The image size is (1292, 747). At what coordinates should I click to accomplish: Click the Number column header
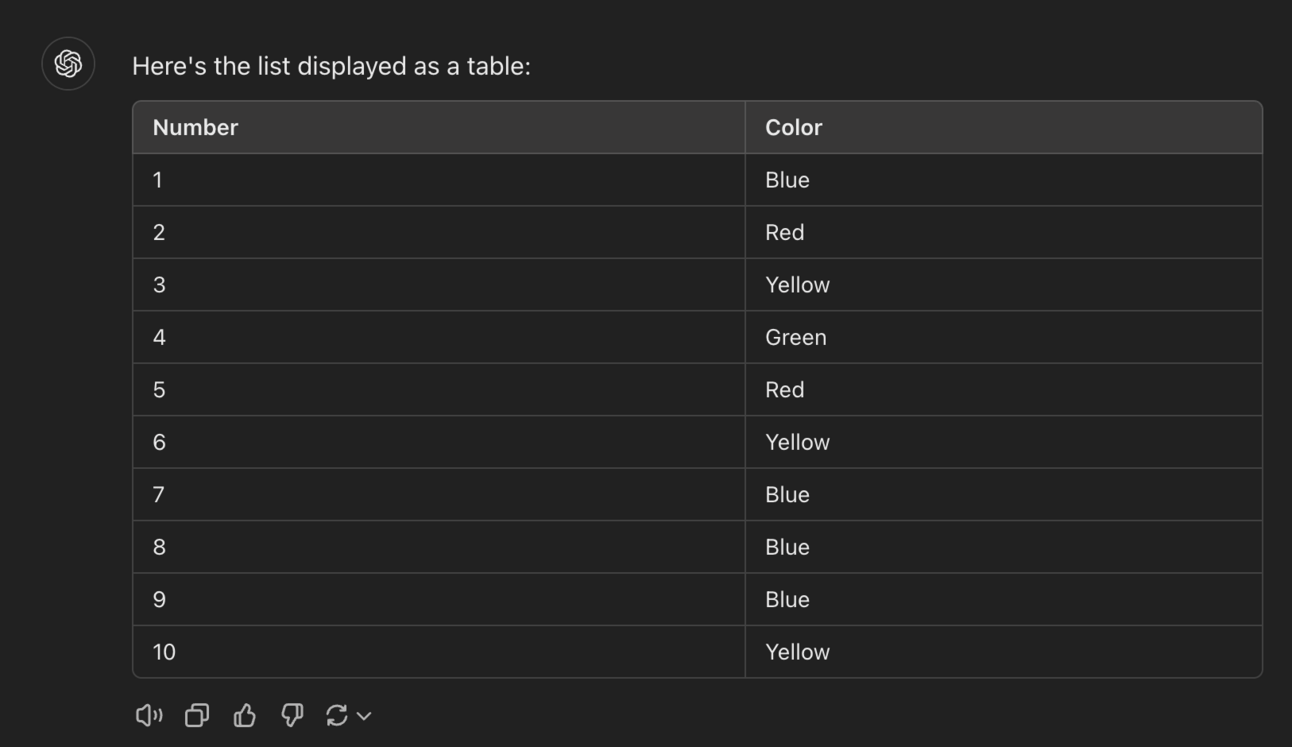[x=196, y=128]
